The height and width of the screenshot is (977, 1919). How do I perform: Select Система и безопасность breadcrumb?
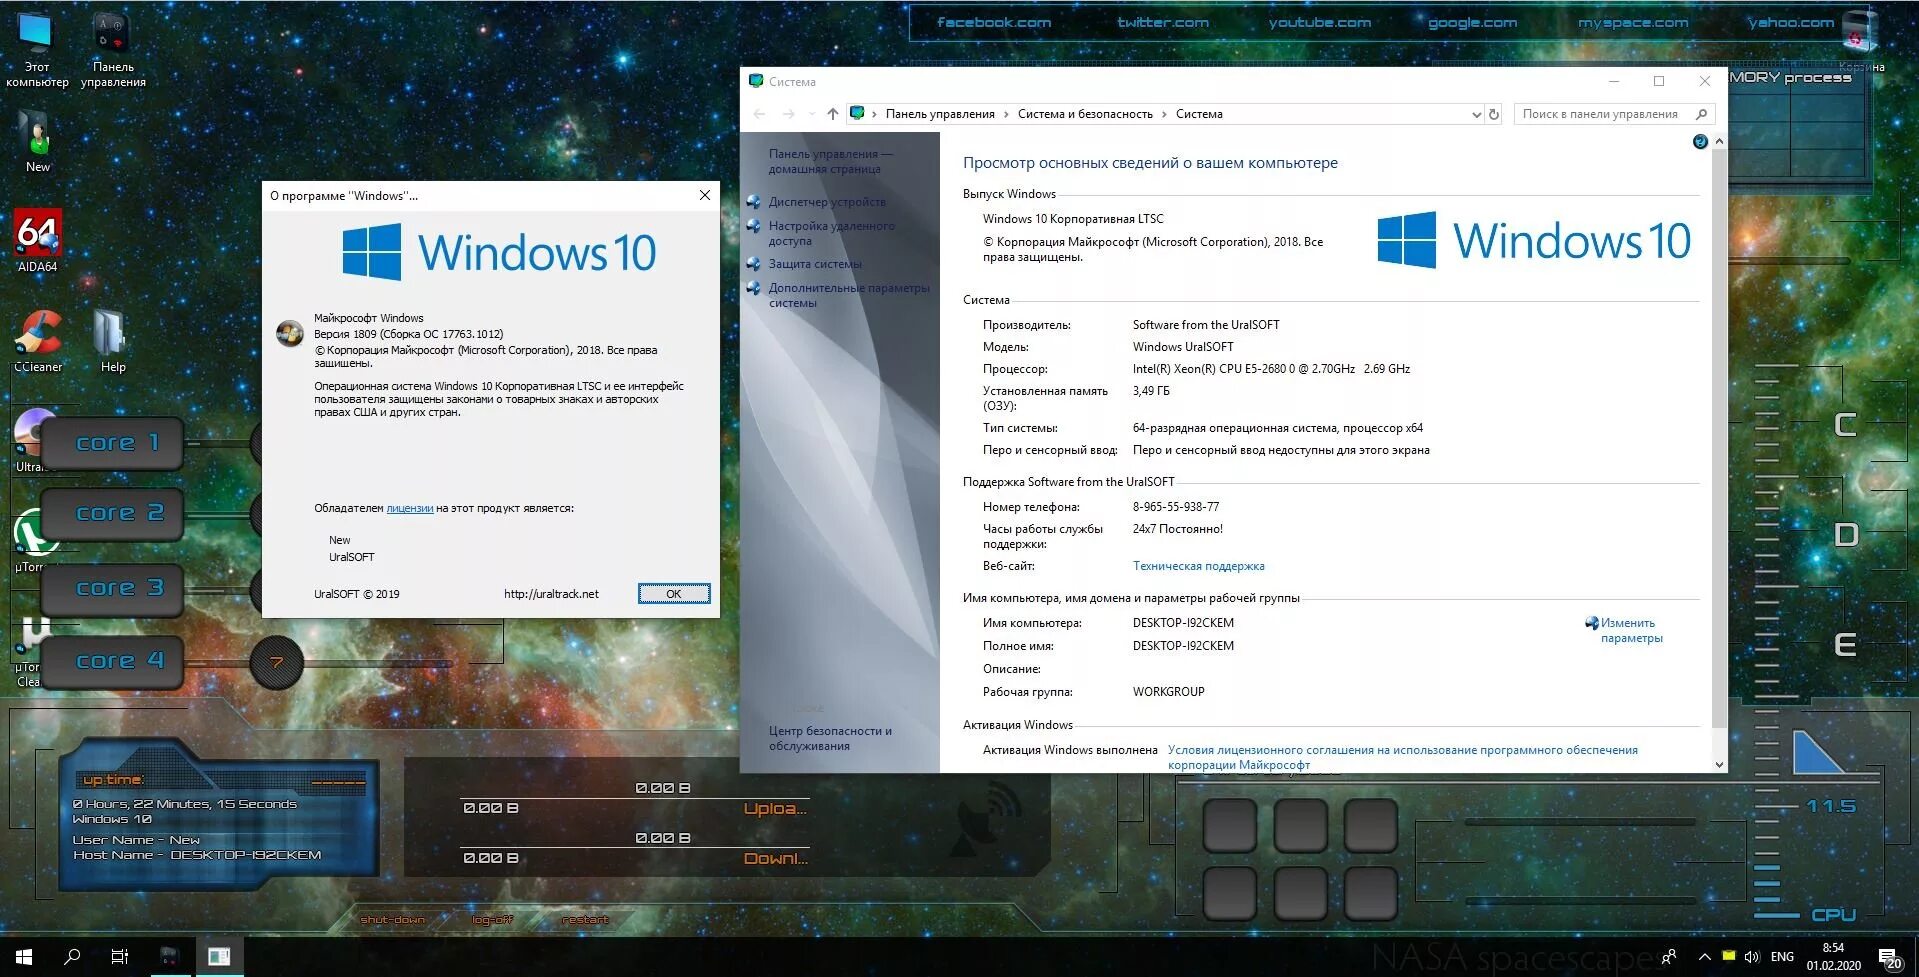coord(1085,114)
